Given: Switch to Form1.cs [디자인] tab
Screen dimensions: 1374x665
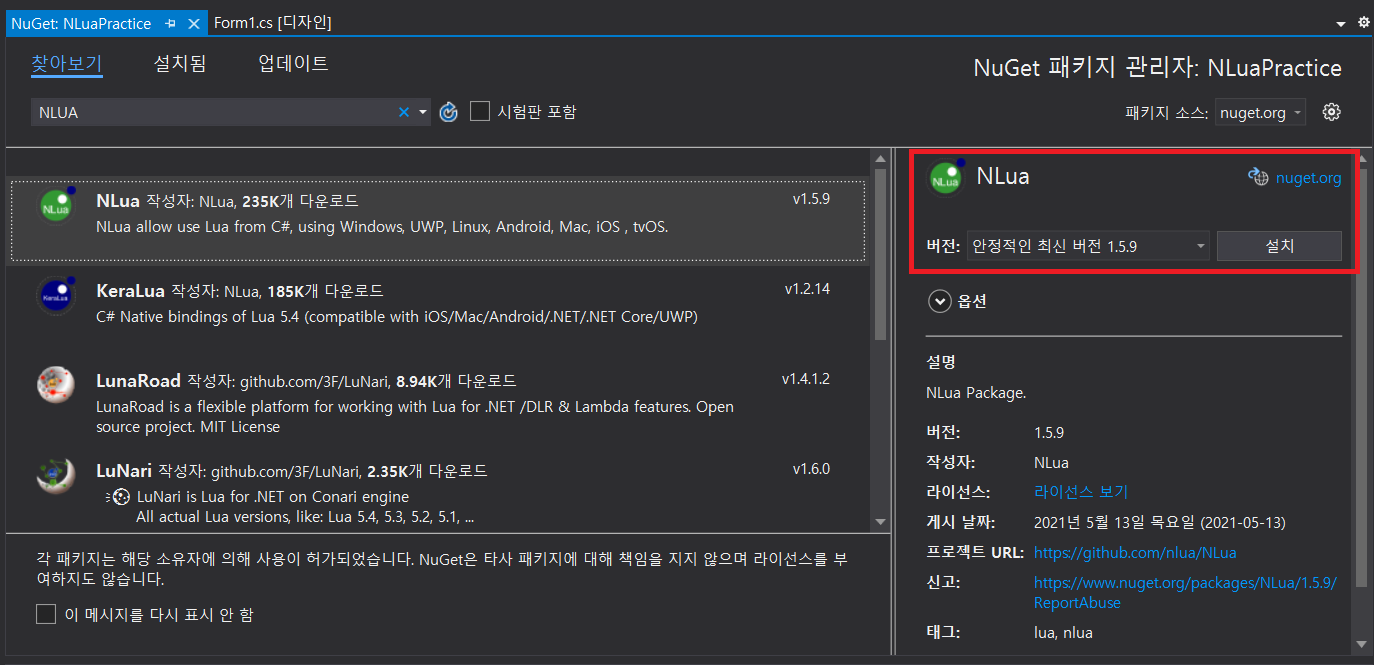Looking at the screenshot, I should coord(273,23).
